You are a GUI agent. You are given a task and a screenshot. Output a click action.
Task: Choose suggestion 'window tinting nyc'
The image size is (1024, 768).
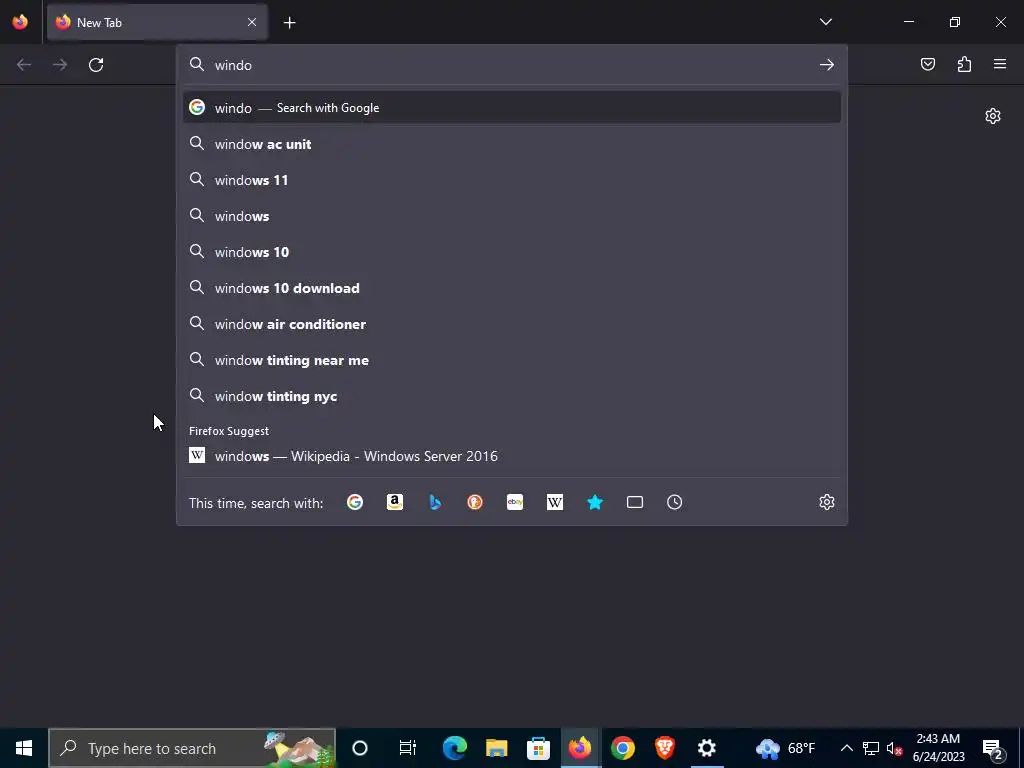coord(512,396)
